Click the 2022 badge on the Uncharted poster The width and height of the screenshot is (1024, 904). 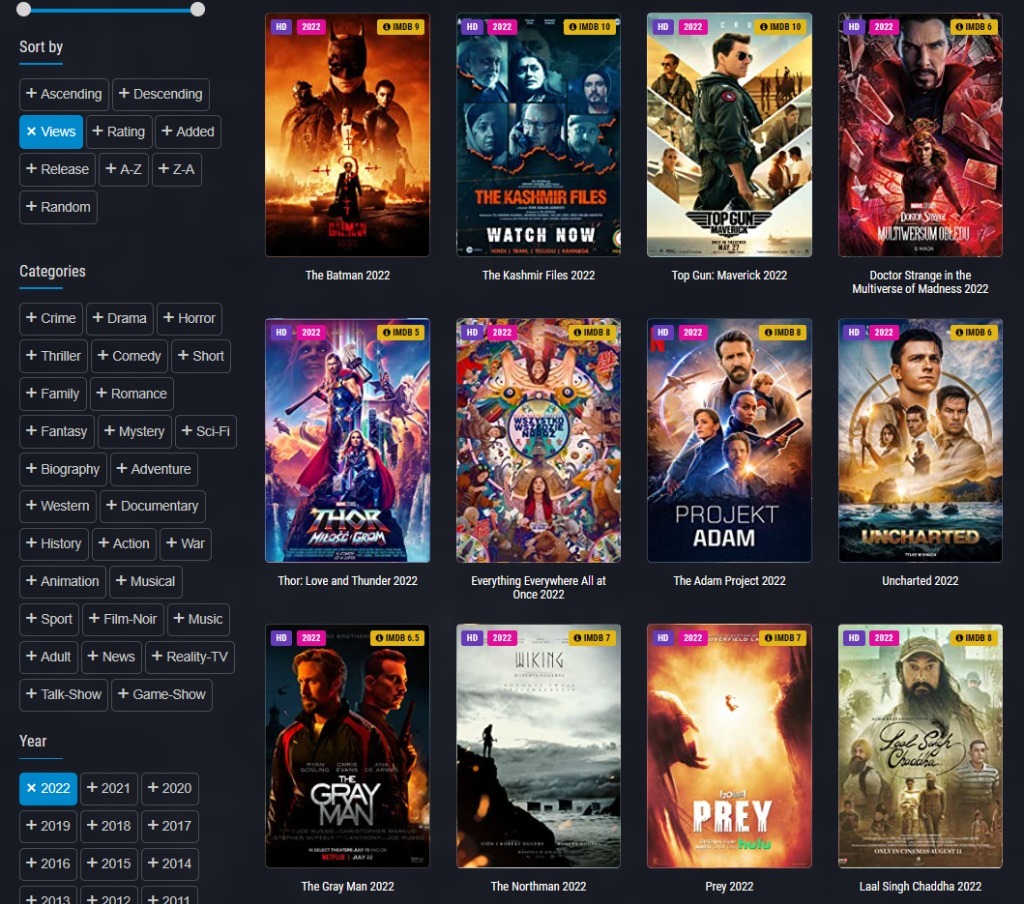tap(883, 333)
